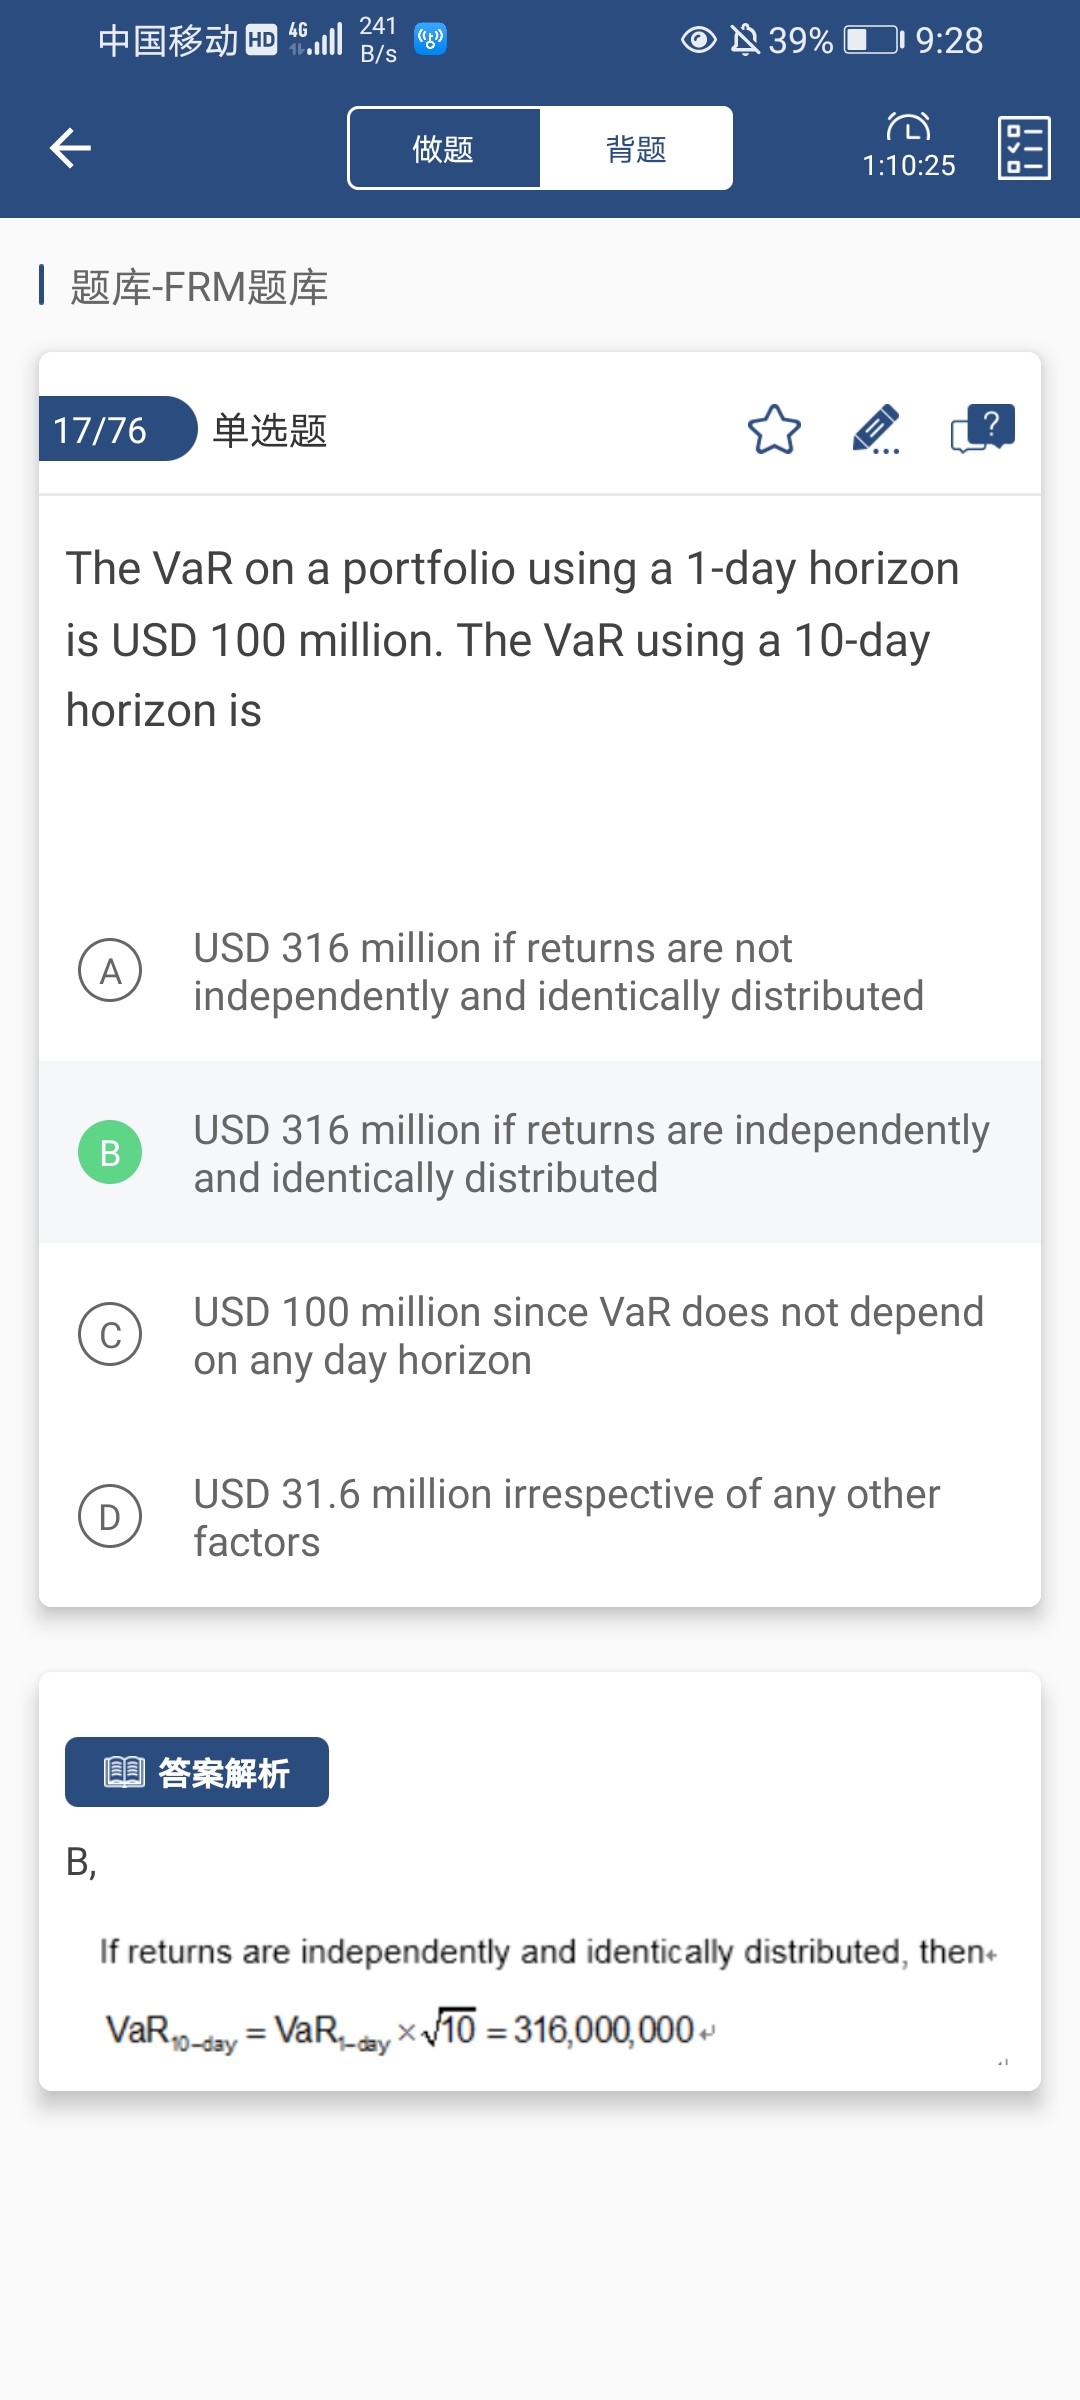The height and width of the screenshot is (2400, 1080).
Task: Tap the eye comfort status icon
Action: coord(698,40)
